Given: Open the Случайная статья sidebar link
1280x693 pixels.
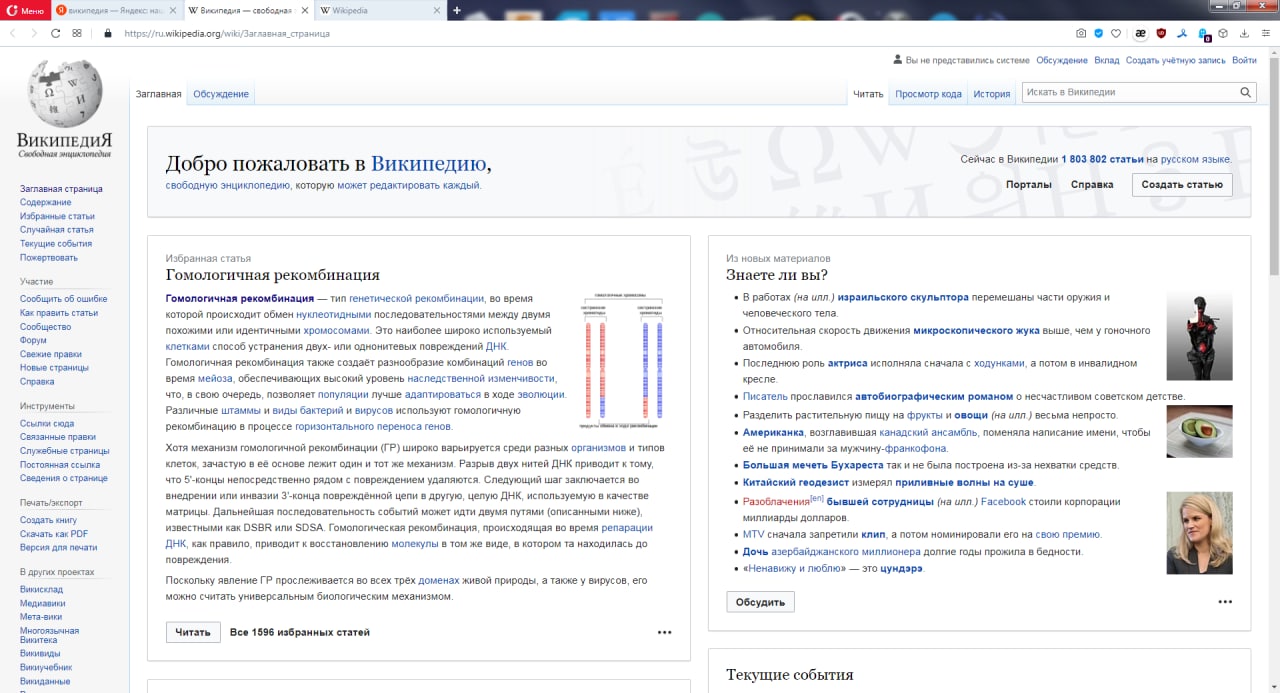Looking at the screenshot, I should pyautogui.click(x=57, y=230).
